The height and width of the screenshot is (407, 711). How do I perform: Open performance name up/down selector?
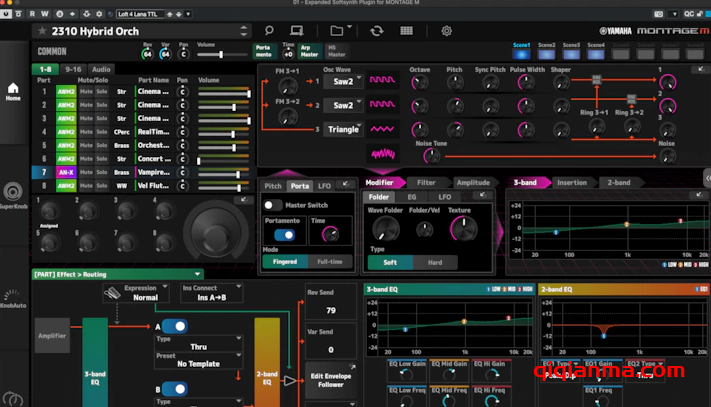[243, 31]
